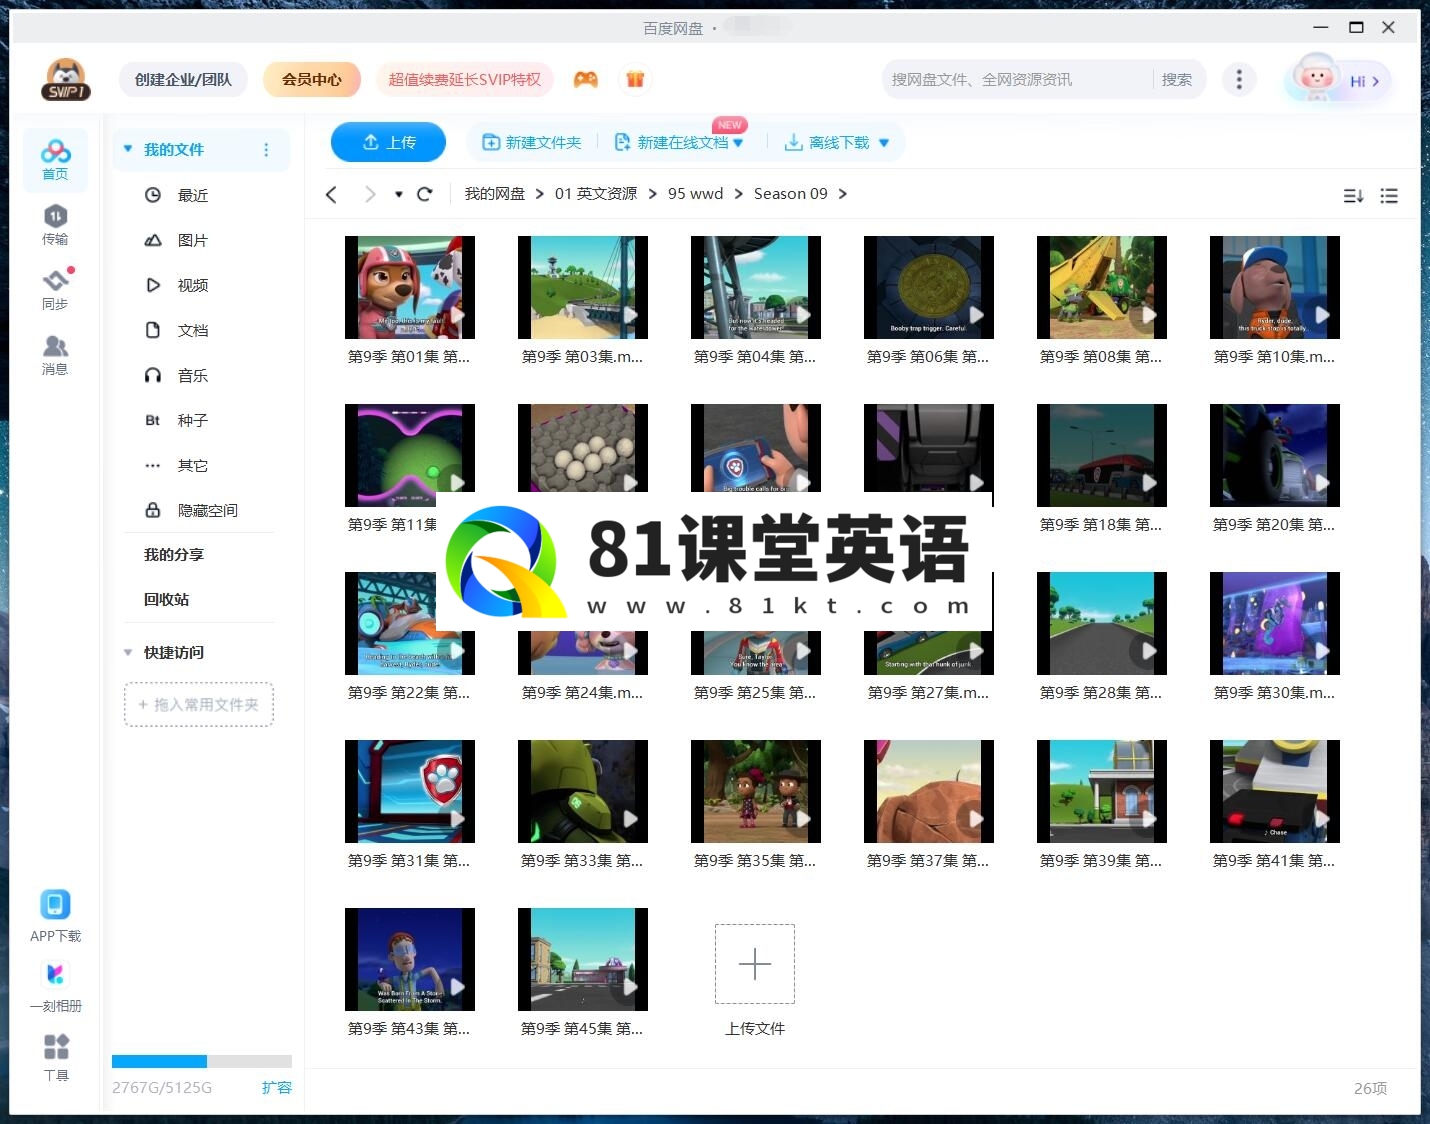Open video 第9季 第06集 thumbnail

929,287
